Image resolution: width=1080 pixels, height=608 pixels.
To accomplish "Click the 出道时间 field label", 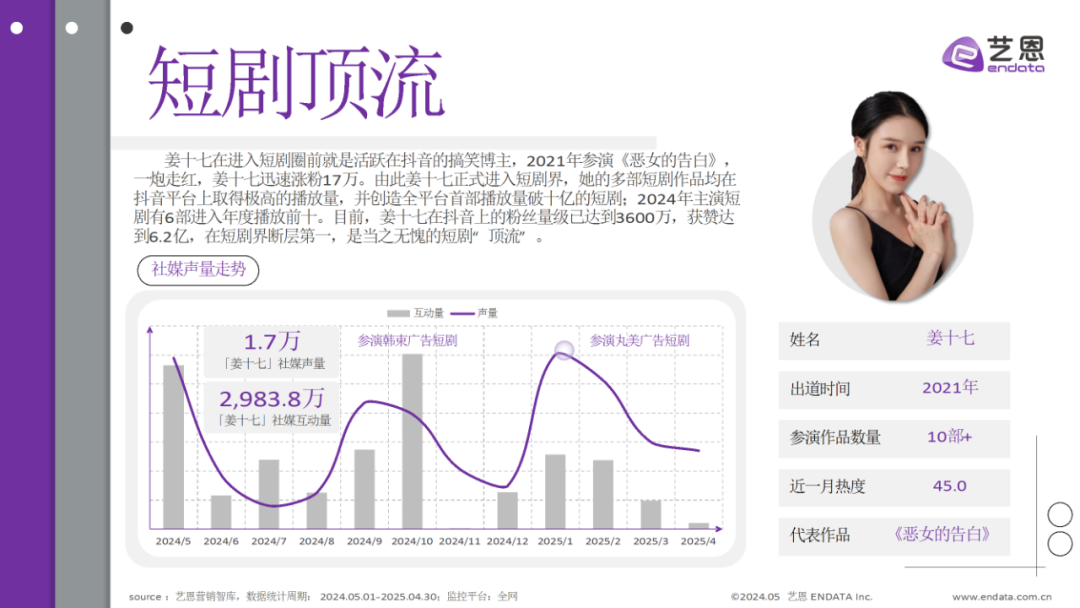I will click(x=820, y=389).
